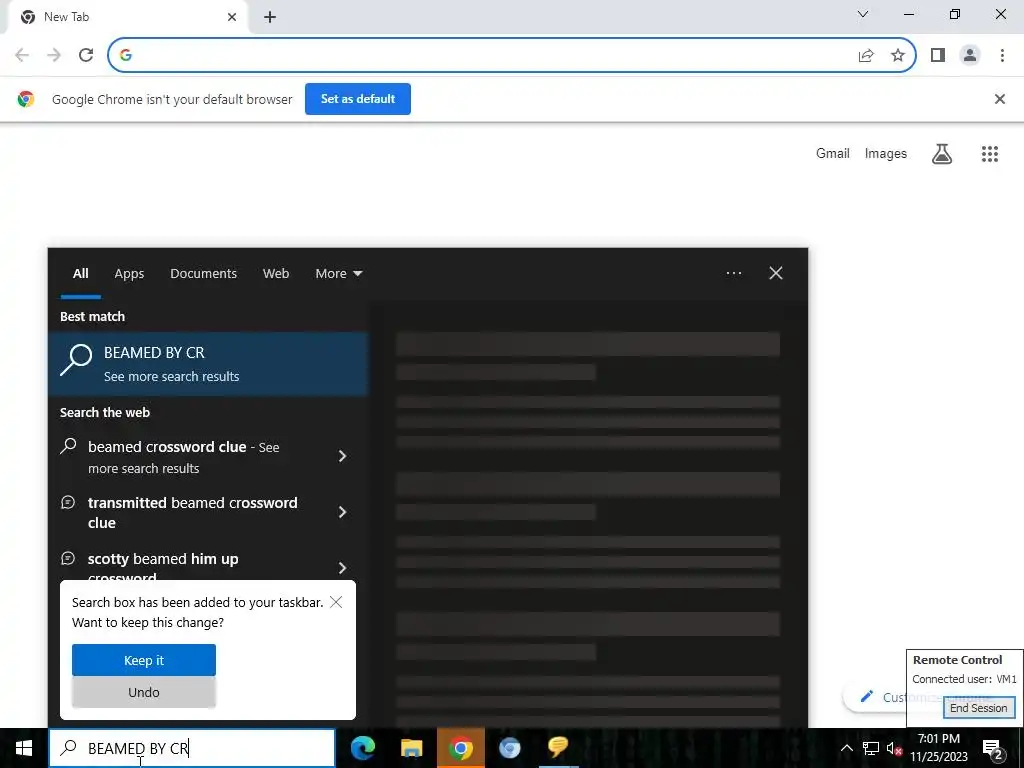Click the taskbar search input
This screenshot has width=1024, height=768.
pos(192,748)
